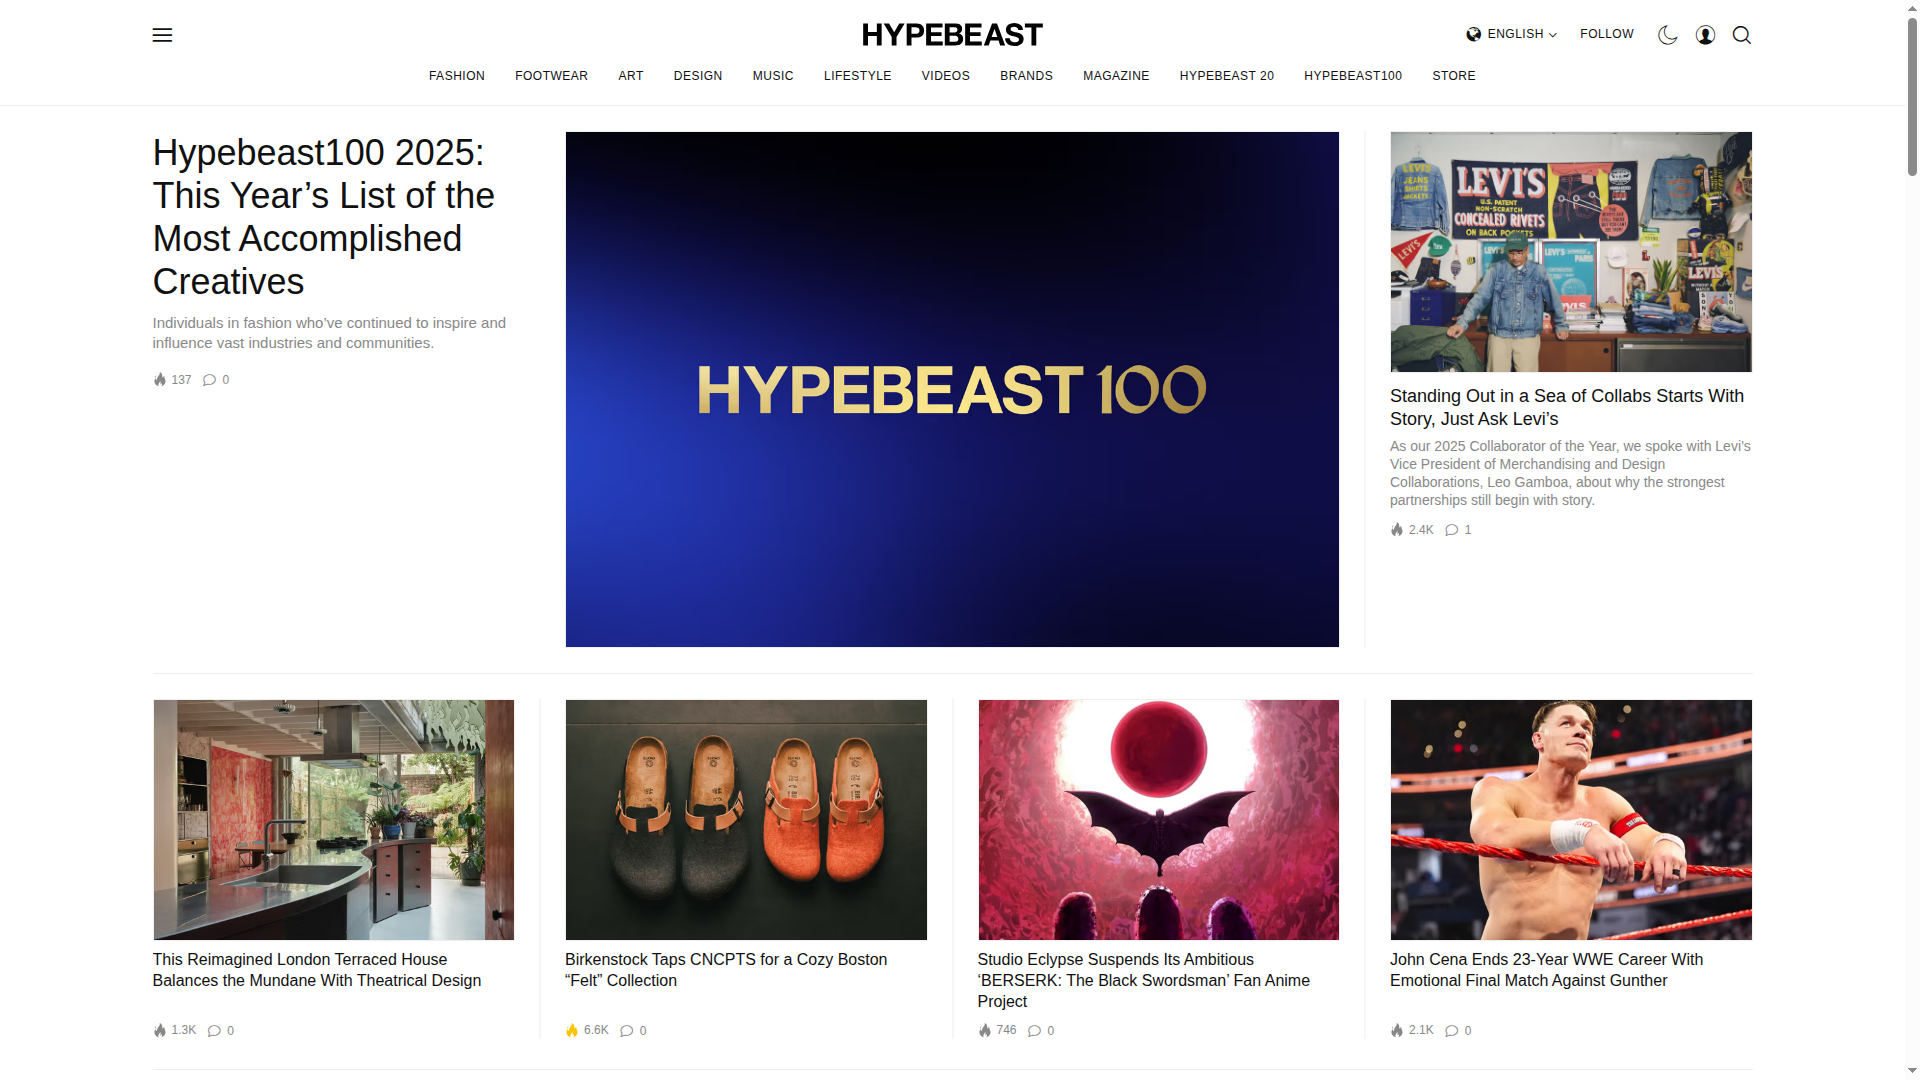Select the FASHION navigation tab

coord(456,76)
